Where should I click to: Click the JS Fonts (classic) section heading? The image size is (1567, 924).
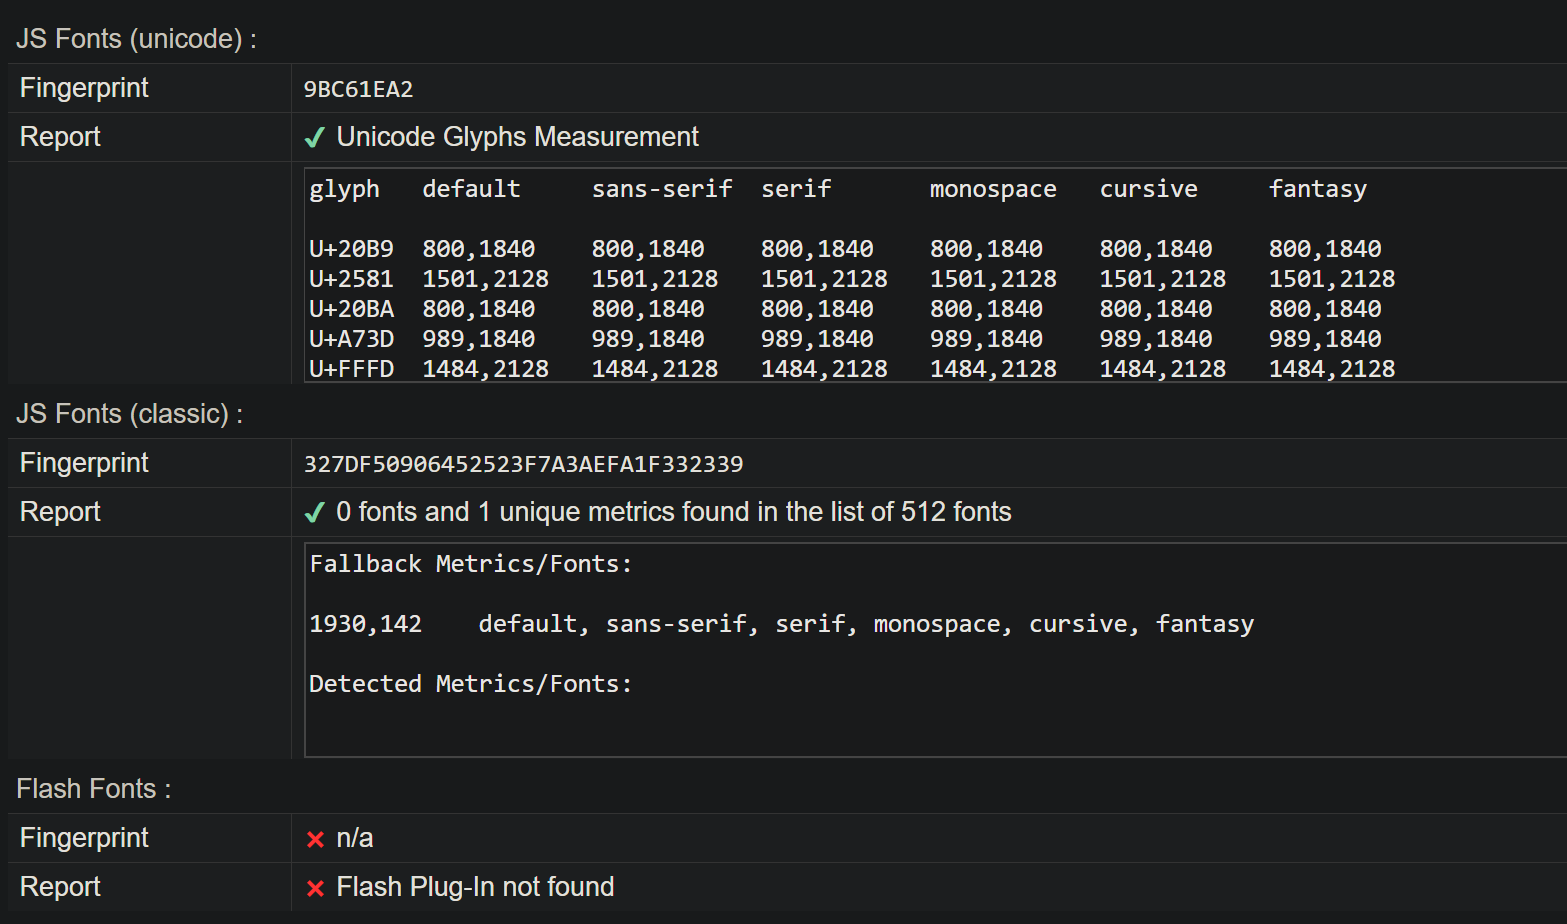[x=129, y=414]
